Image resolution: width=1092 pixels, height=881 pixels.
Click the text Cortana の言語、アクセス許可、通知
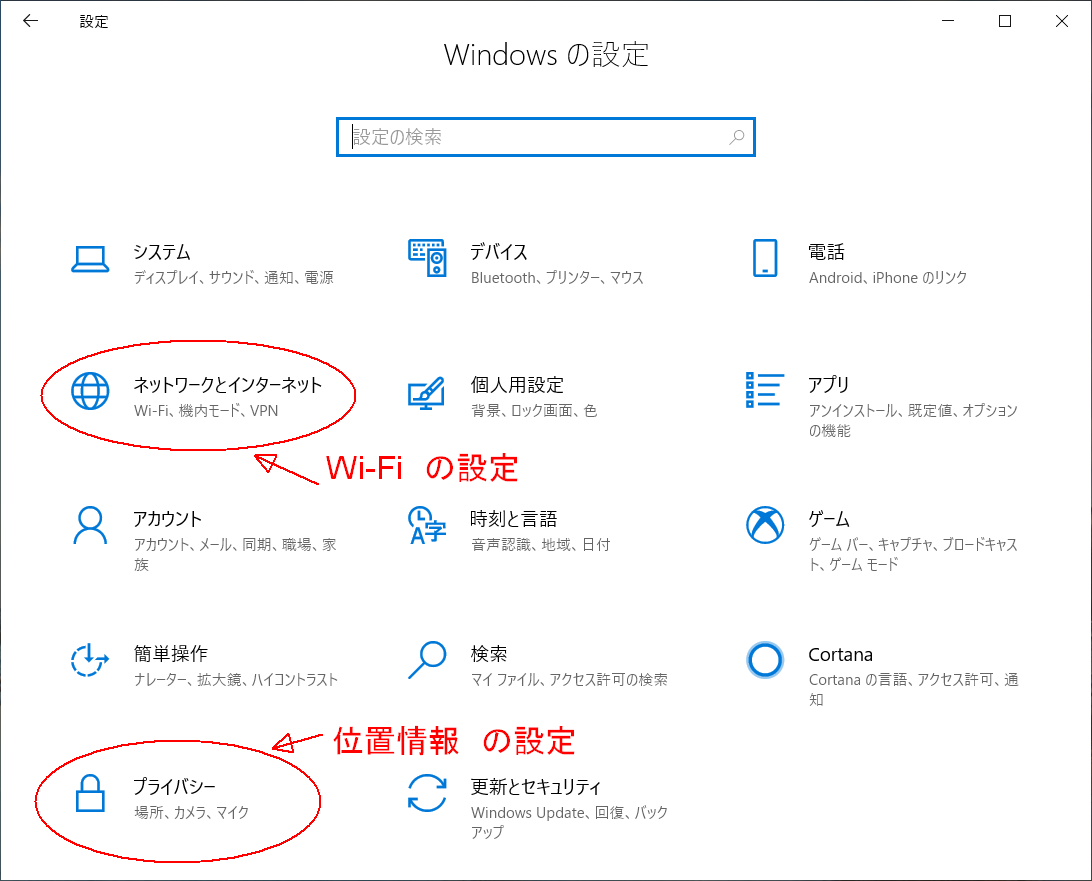pos(914,689)
